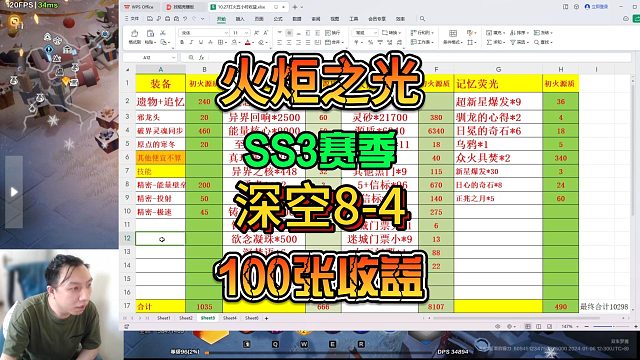Click the print icon in quick access toolbar

pyautogui.click(x=167, y=19)
